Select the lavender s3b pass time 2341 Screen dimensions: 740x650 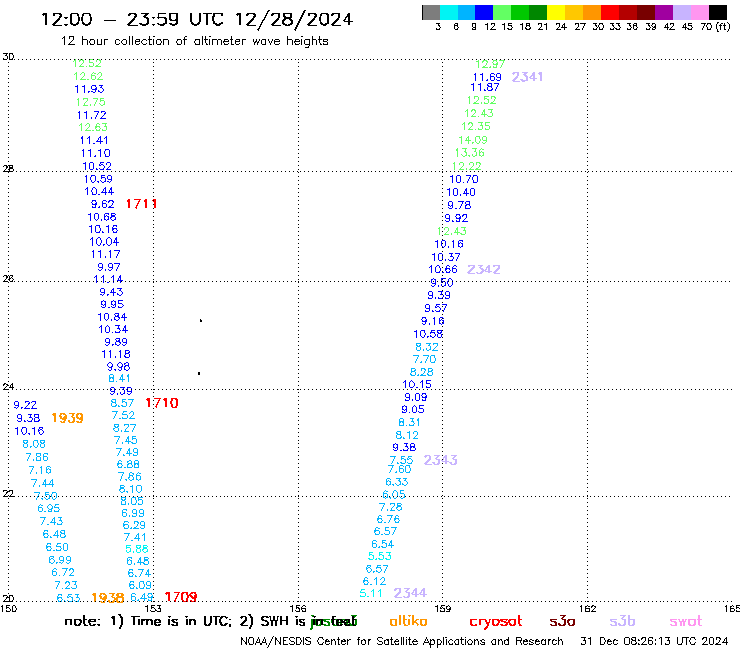click(527, 76)
